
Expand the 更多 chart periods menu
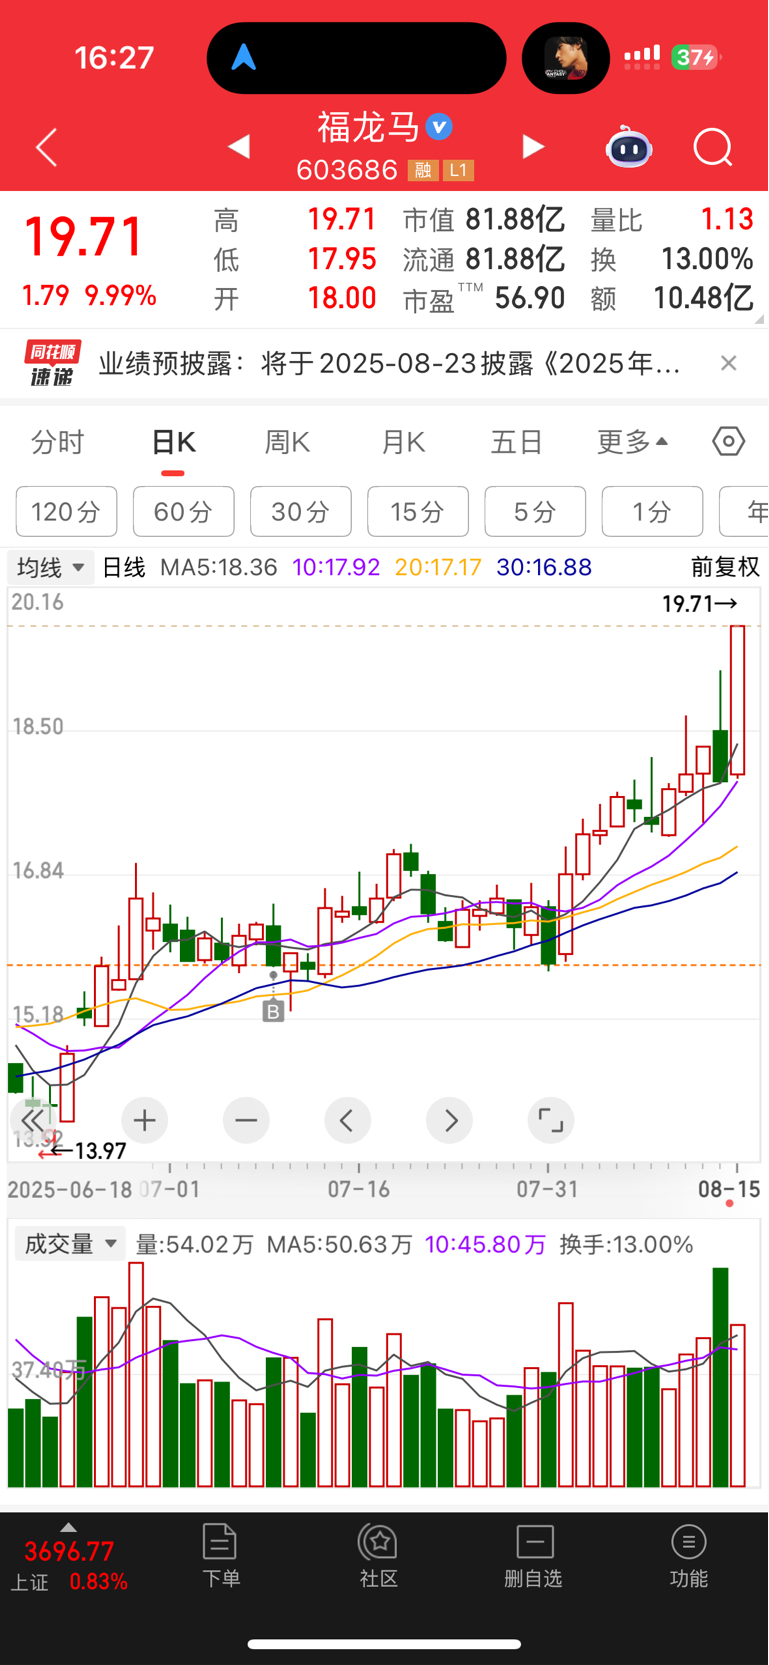633,442
